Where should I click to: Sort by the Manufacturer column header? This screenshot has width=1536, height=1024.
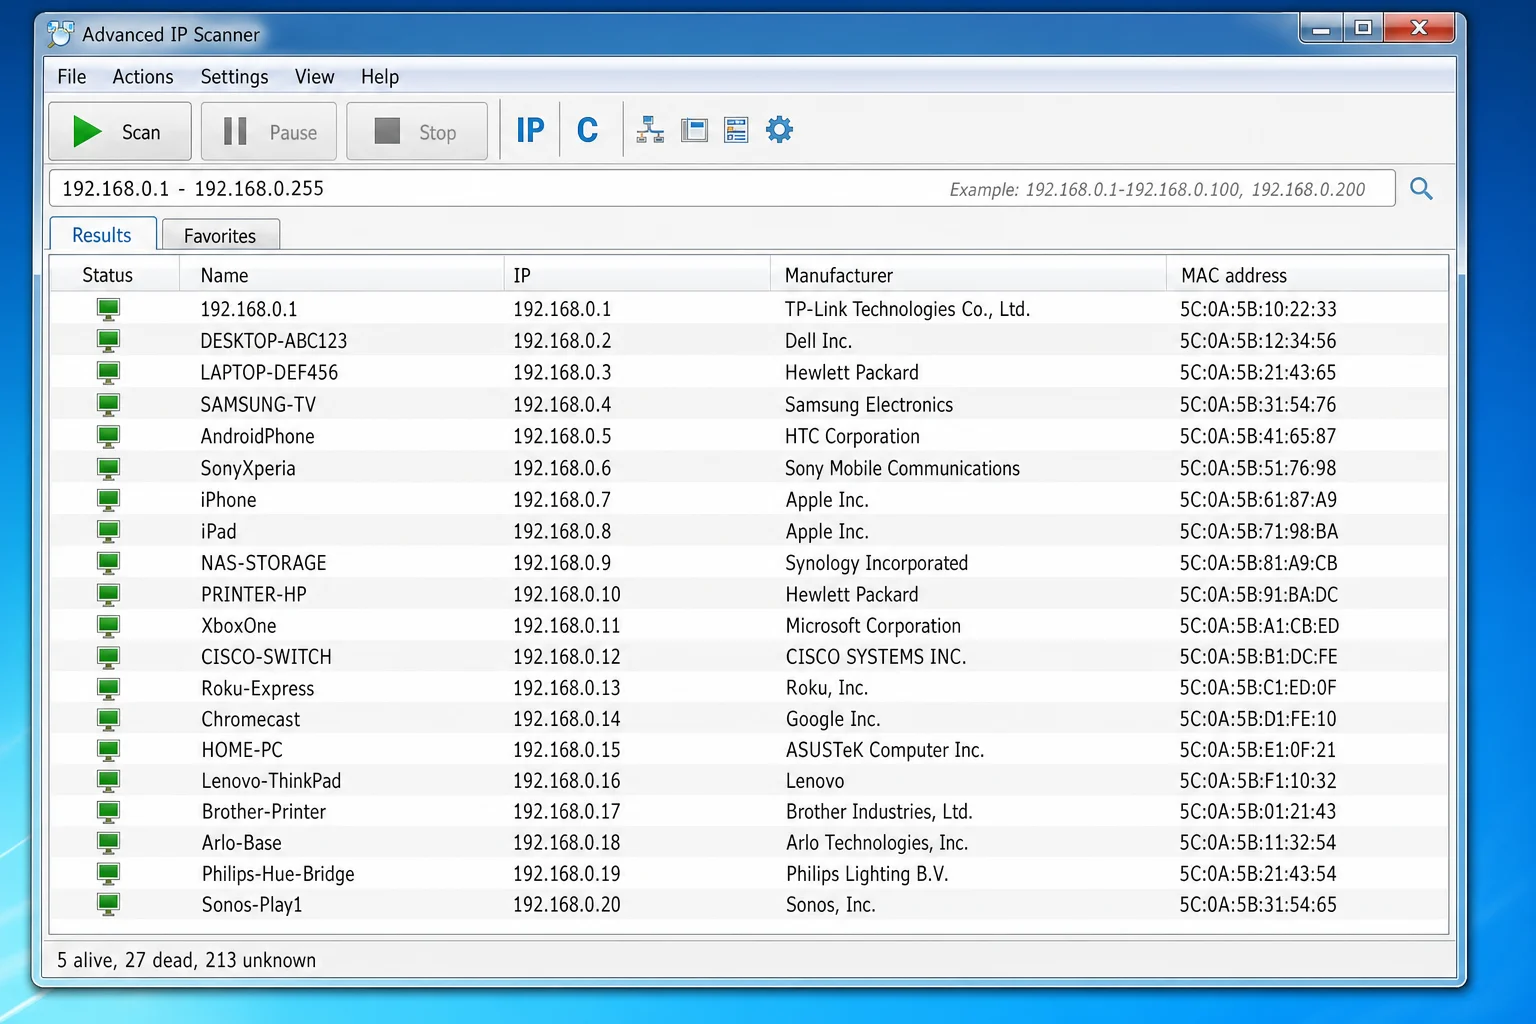click(968, 275)
